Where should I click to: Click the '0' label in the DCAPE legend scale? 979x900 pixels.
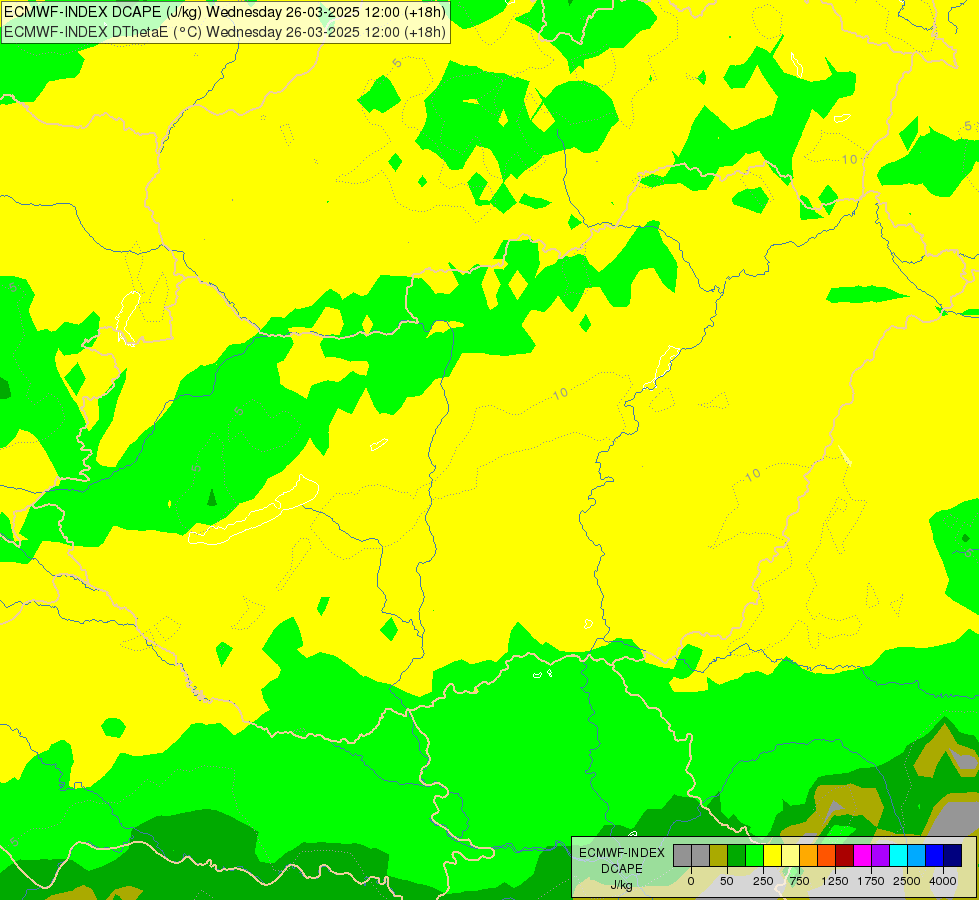tap(691, 881)
